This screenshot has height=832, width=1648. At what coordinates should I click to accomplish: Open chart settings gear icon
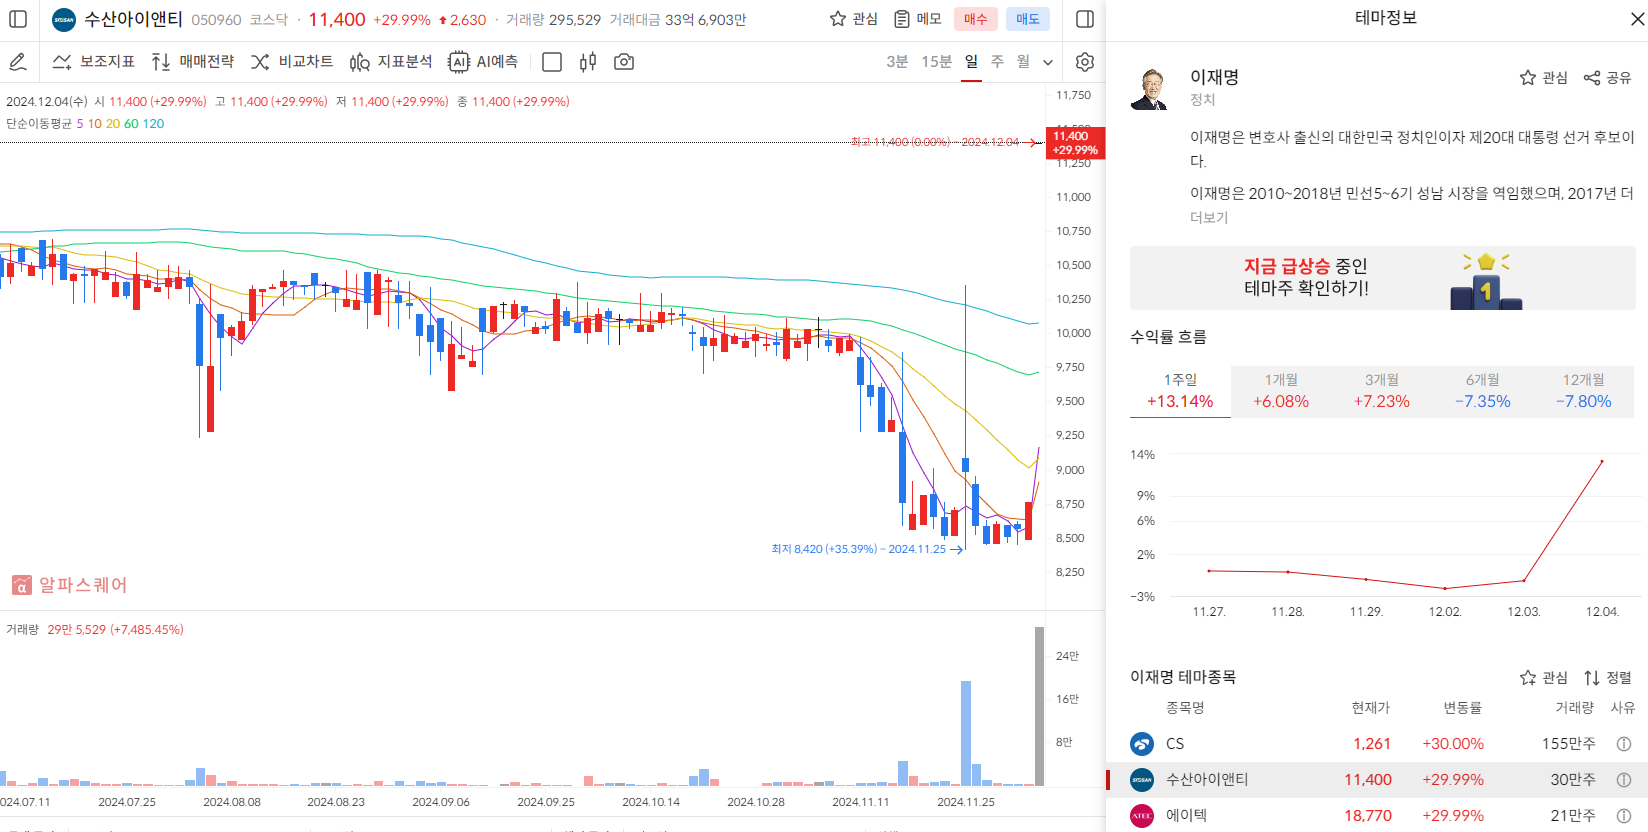1085,62
